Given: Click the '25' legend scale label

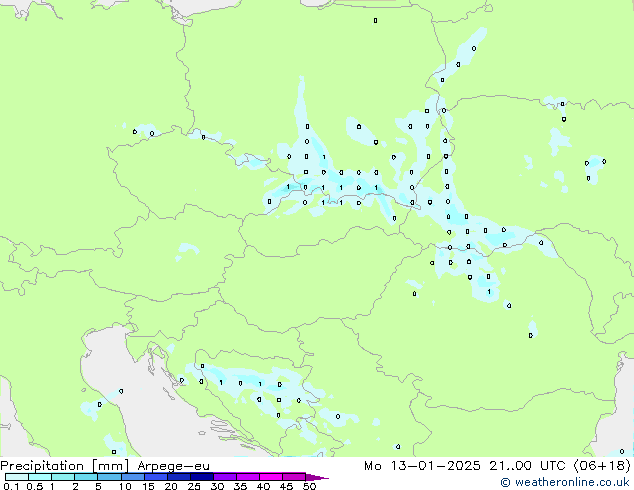Looking at the screenshot, I should coord(194,486).
